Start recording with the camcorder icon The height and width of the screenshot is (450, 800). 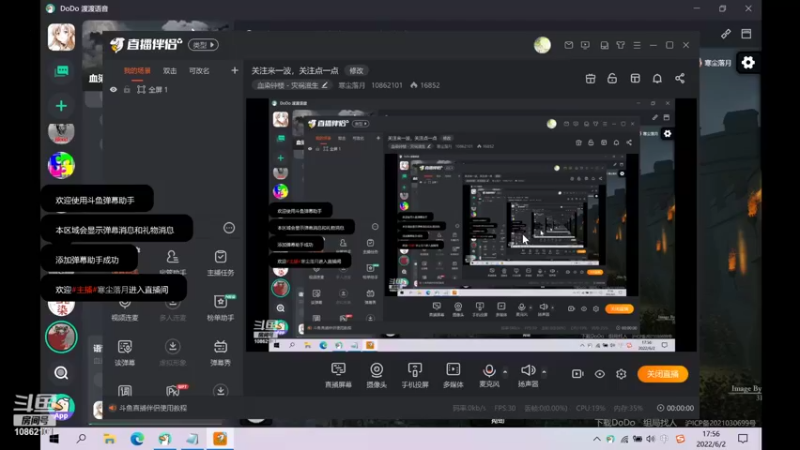(x=578, y=374)
